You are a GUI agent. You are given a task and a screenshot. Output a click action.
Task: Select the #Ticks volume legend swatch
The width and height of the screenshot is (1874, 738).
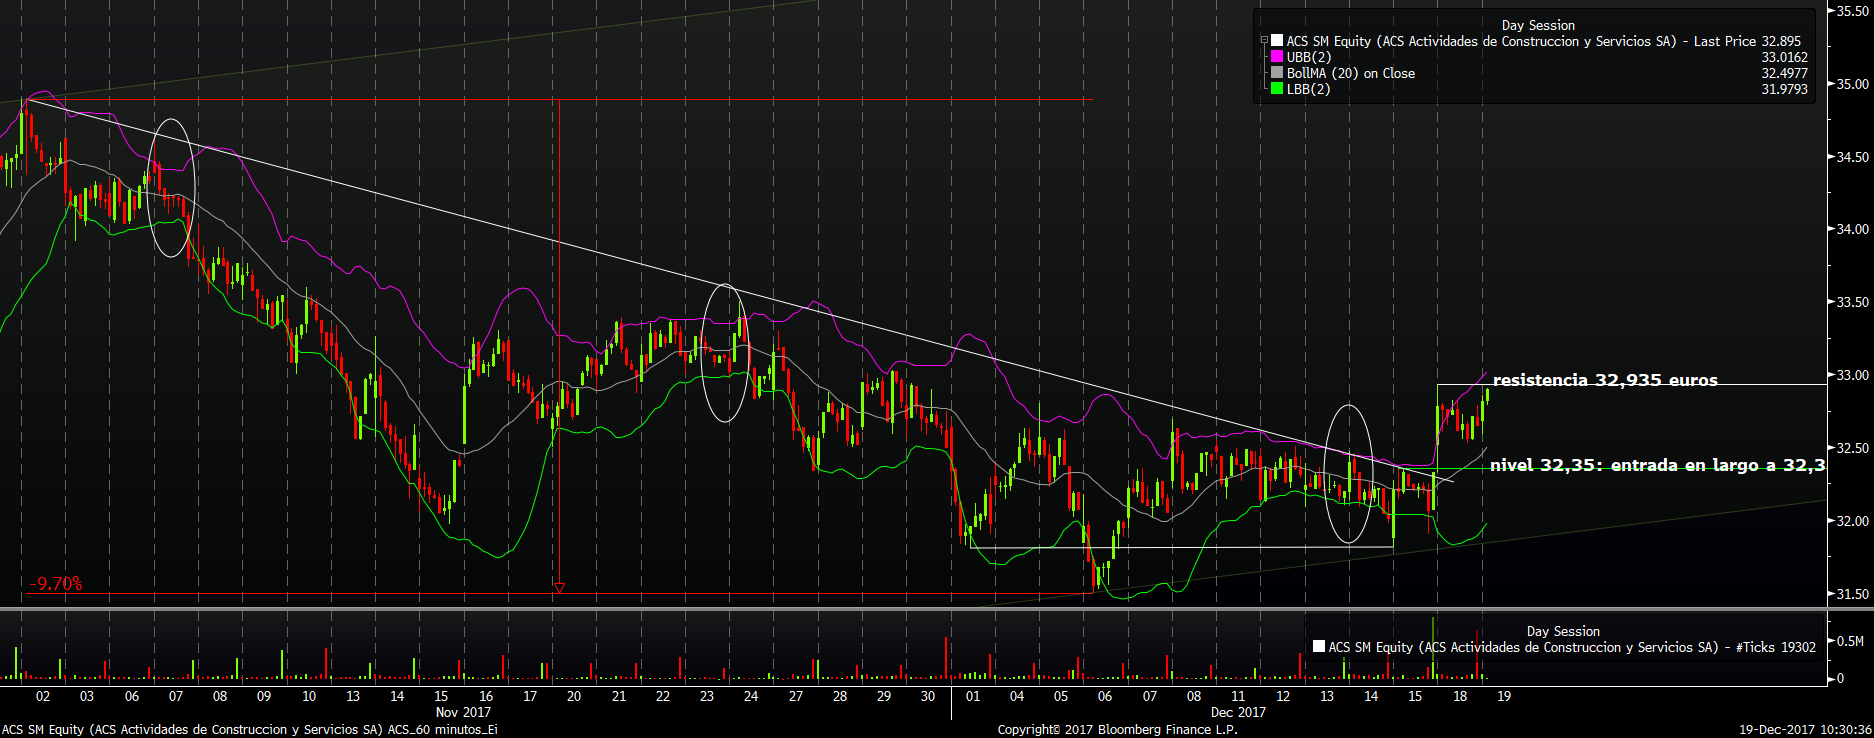tap(1319, 647)
